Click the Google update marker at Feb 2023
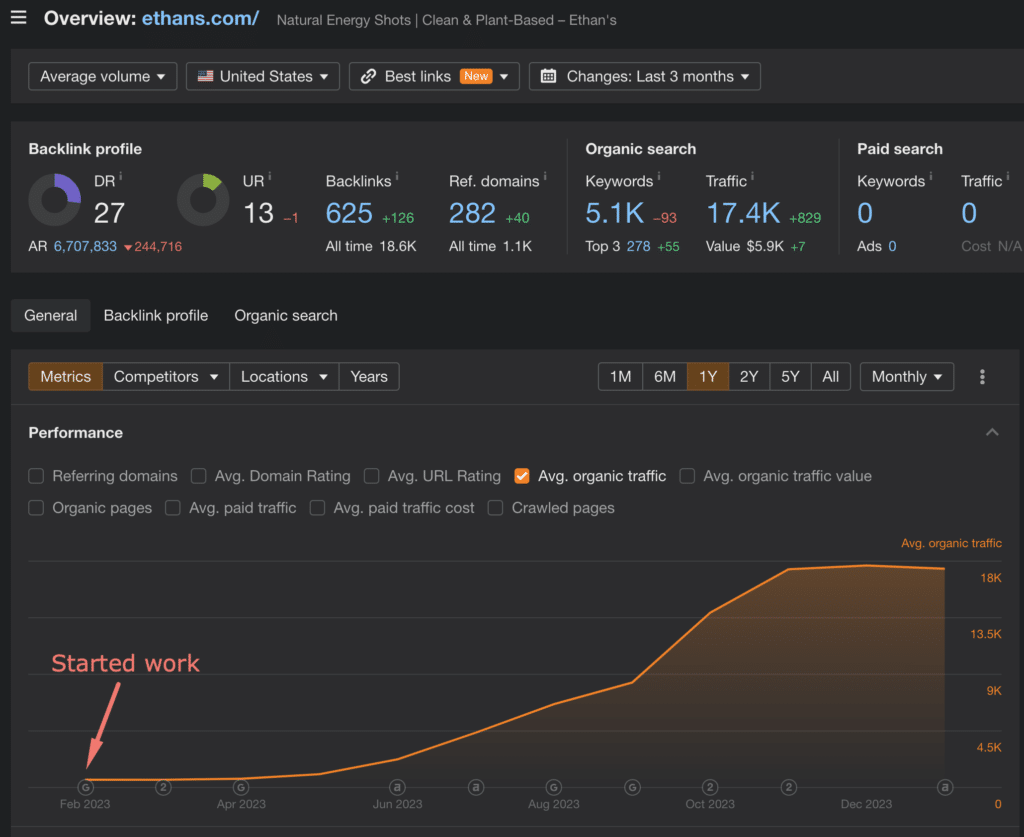The height and width of the screenshot is (837, 1024). coord(86,787)
